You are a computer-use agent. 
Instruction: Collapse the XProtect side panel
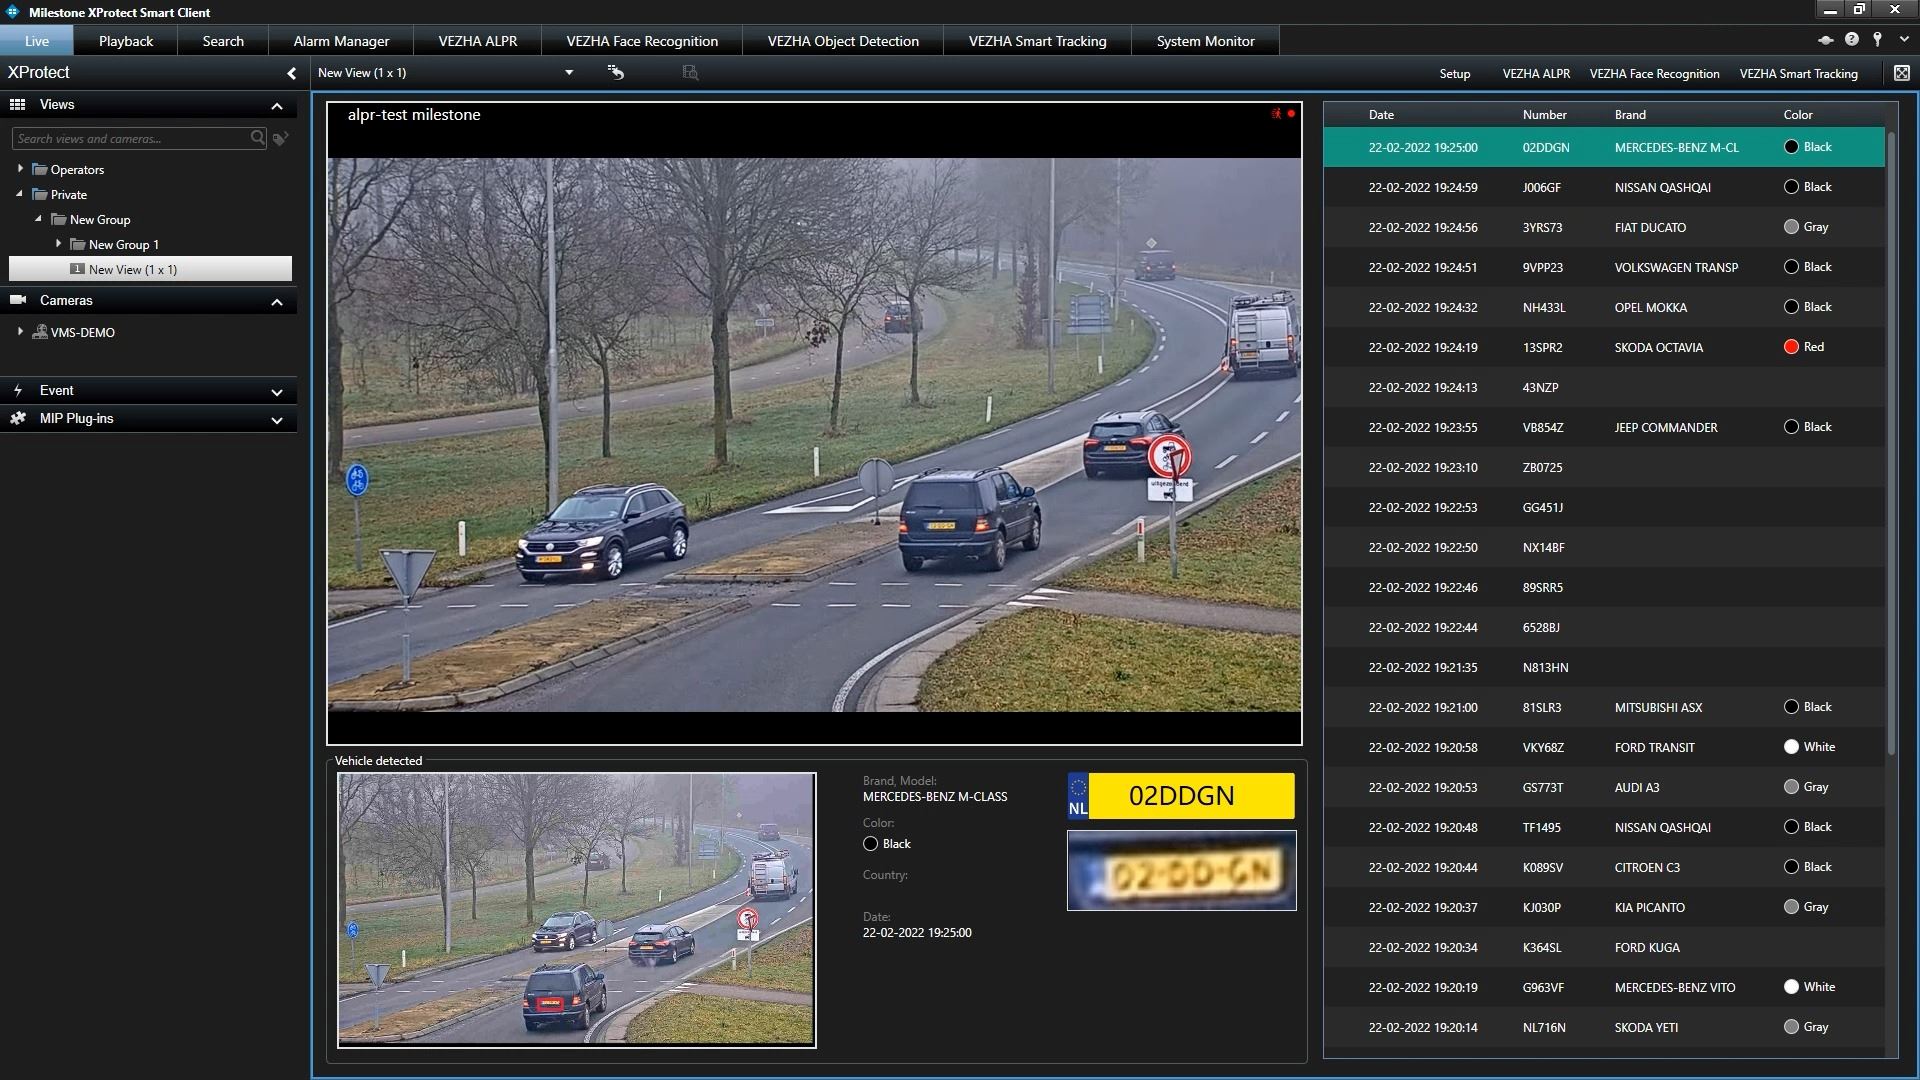coord(291,73)
